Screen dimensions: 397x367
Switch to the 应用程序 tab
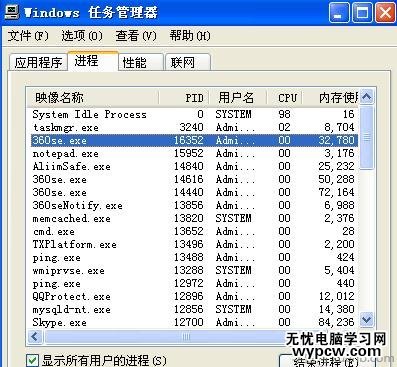tap(38, 62)
